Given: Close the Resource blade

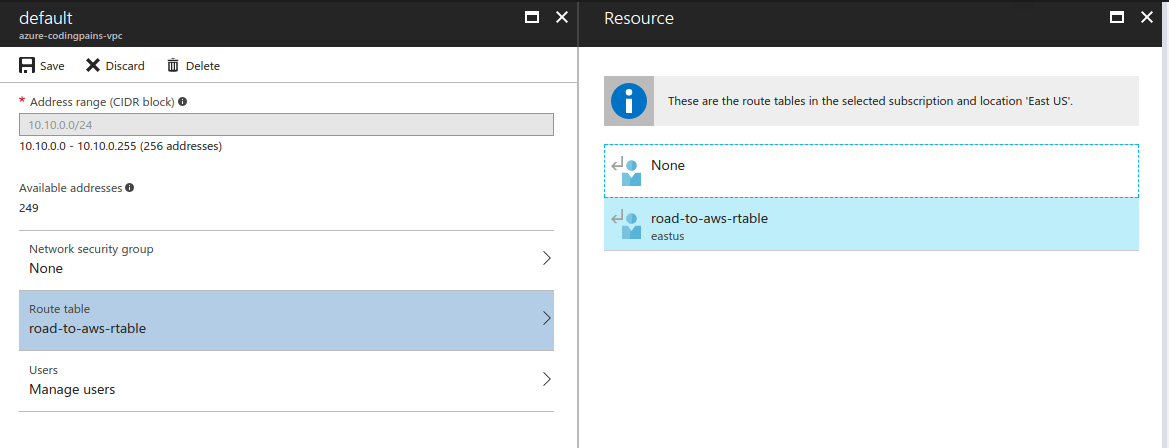Looking at the screenshot, I should tap(1147, 17).
